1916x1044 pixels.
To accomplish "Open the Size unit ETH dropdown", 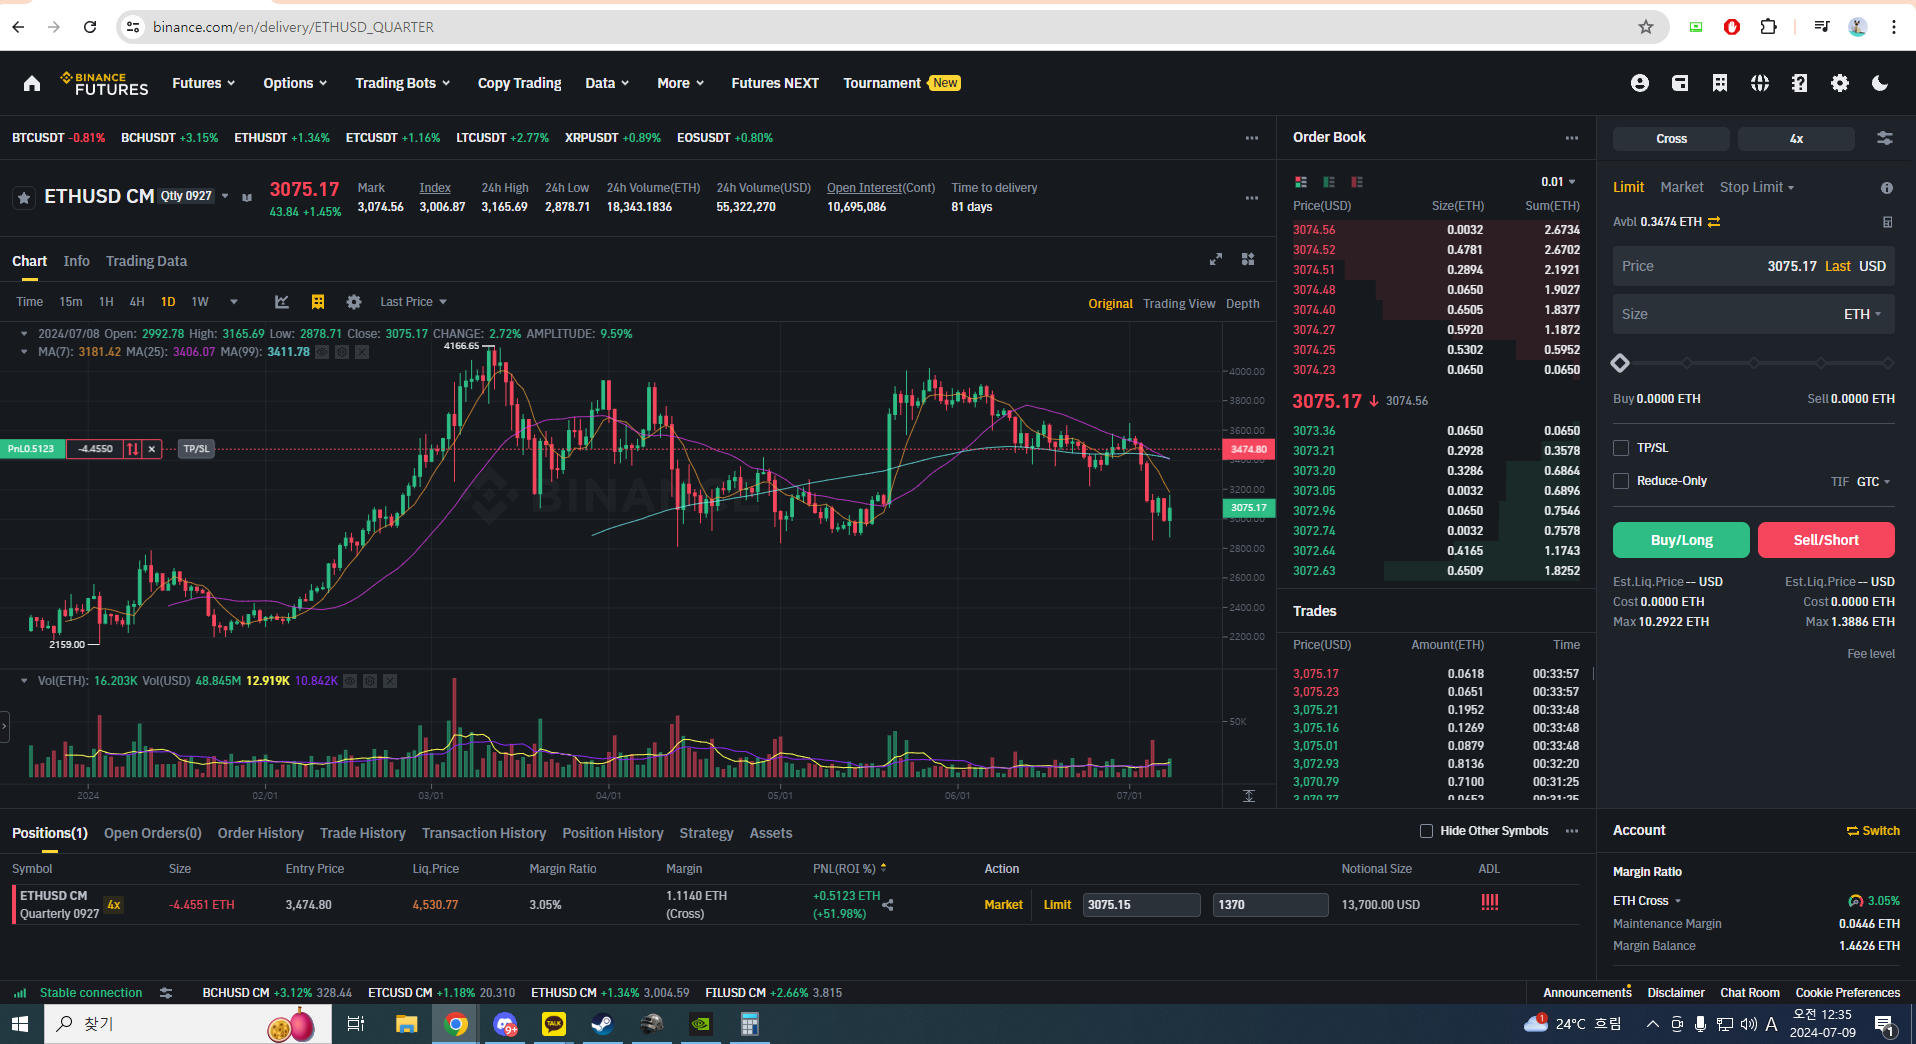I will [x=1862, y=314].
